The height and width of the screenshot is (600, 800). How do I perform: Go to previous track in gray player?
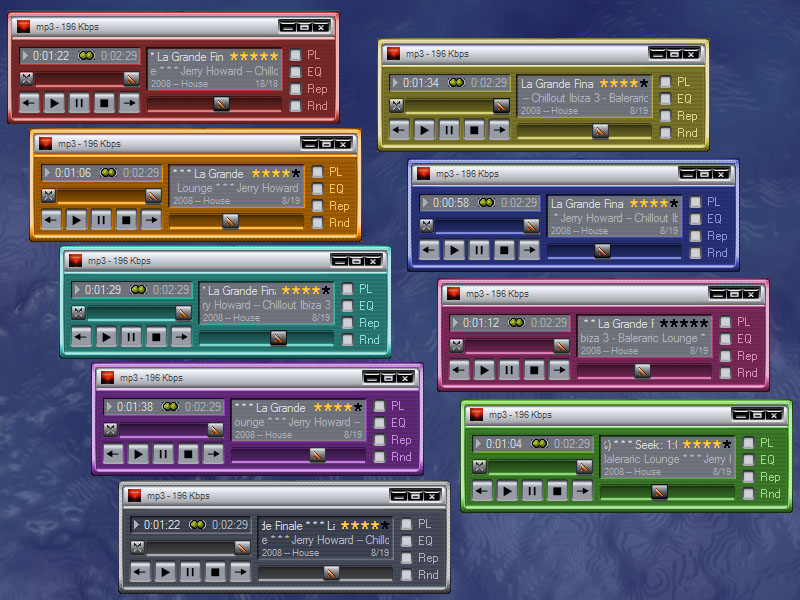(x=141, y=572)
